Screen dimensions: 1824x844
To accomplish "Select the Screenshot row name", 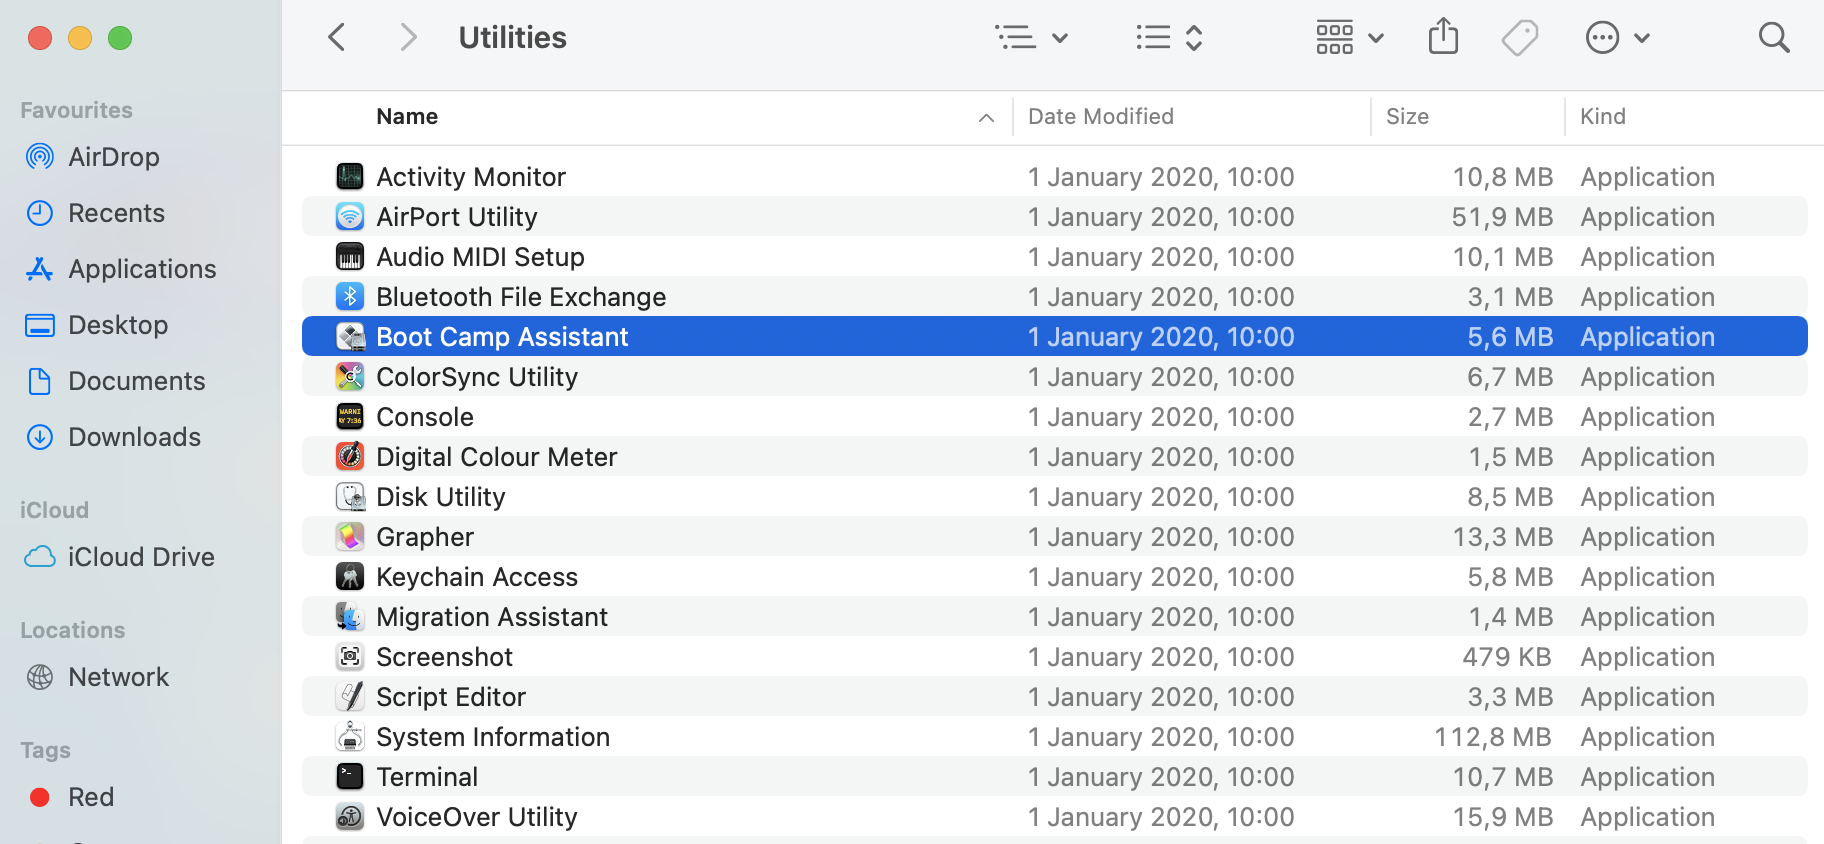I will (445, 657).
